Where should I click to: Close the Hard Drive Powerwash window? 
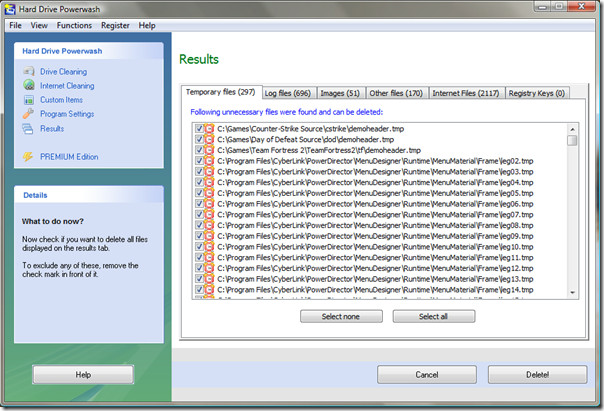tap(581, 7)
